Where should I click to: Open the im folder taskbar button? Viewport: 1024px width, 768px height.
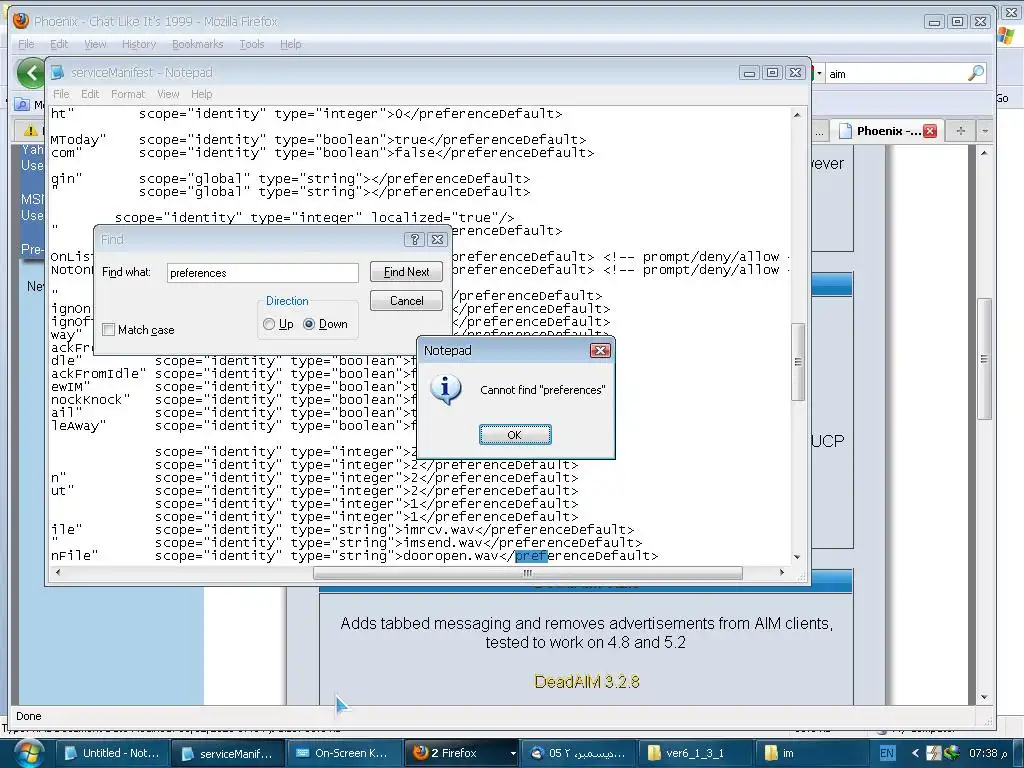(x=811, y=753)
